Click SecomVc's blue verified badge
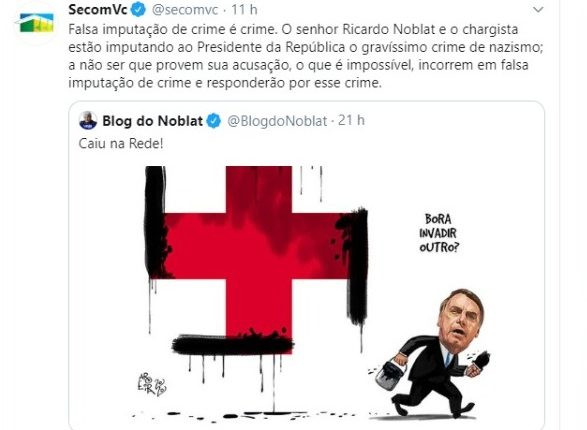 tap(139, 10)
